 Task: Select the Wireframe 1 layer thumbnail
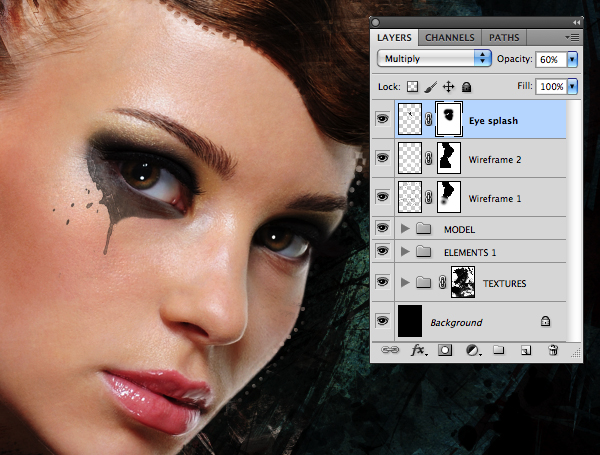coord(410,197)
